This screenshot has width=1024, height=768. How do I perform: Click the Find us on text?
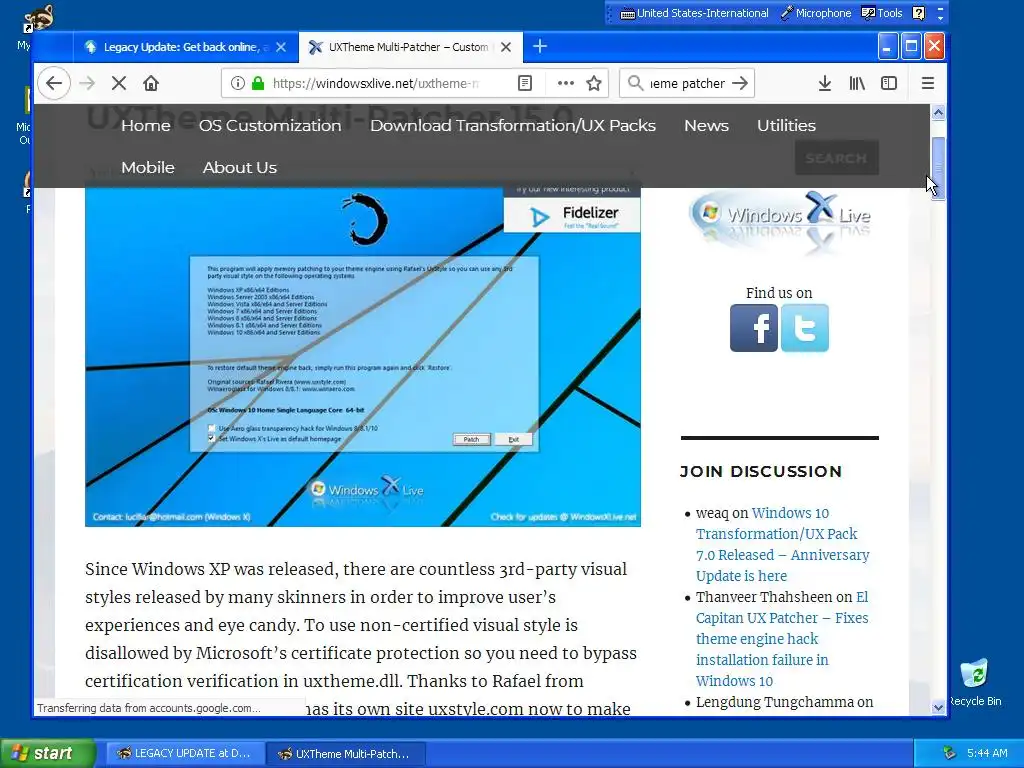[779, 293]
